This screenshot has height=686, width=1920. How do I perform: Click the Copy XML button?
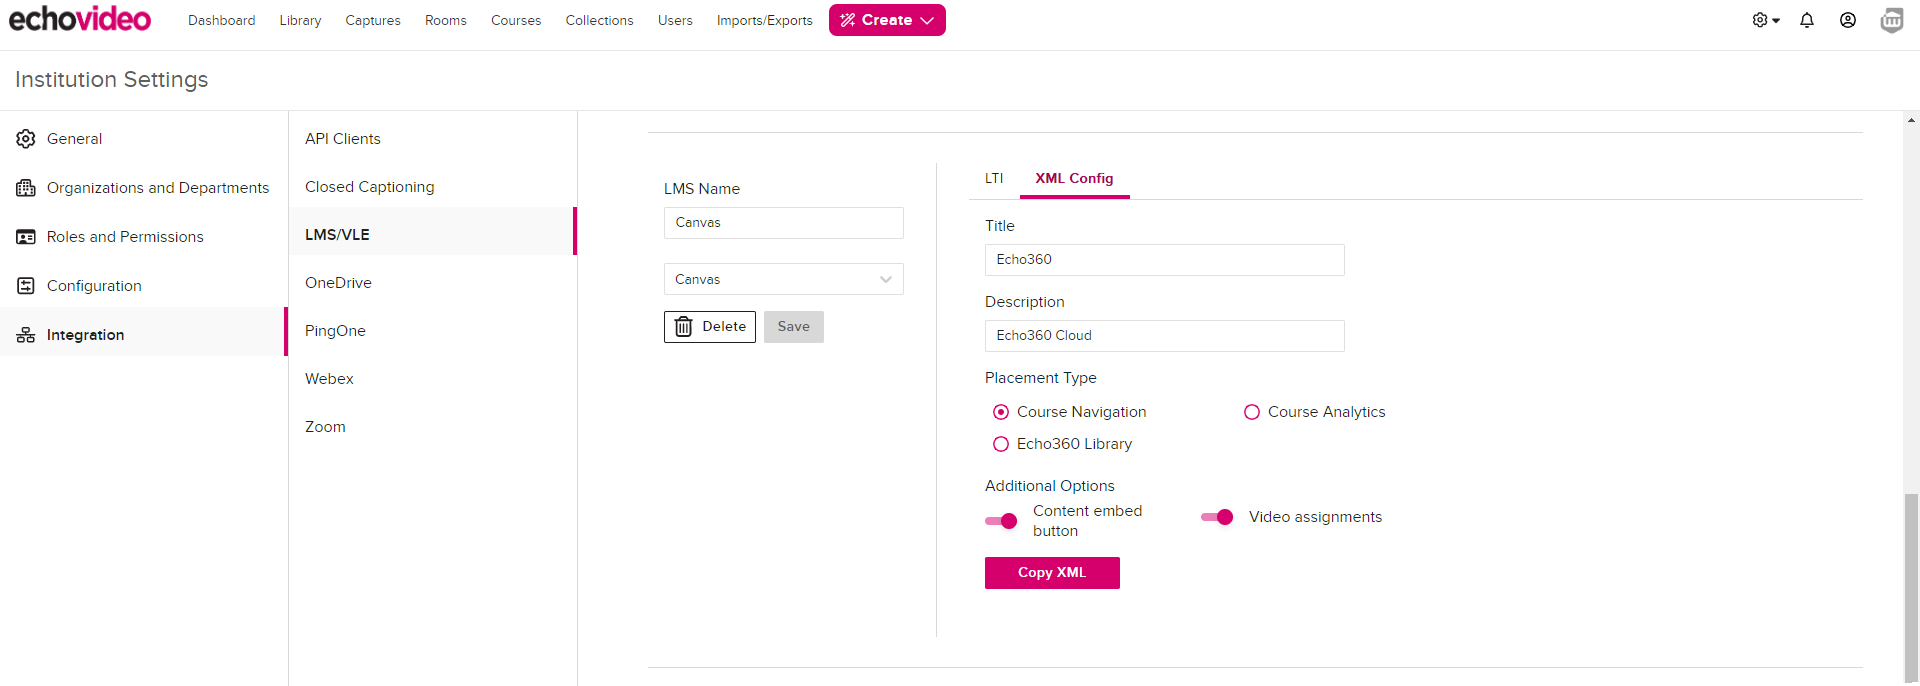[1052, 573]
